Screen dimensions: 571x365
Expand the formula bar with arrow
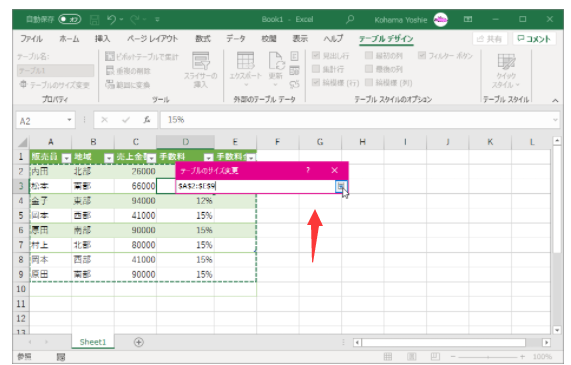[x=555, y=120]
